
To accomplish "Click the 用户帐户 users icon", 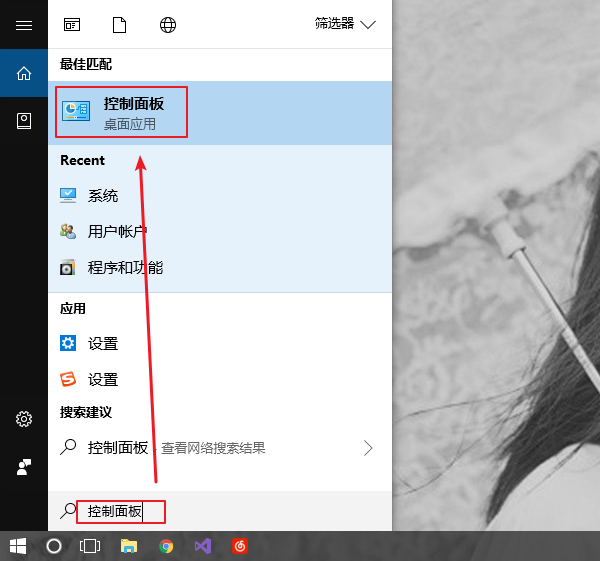I will point(68,232).
